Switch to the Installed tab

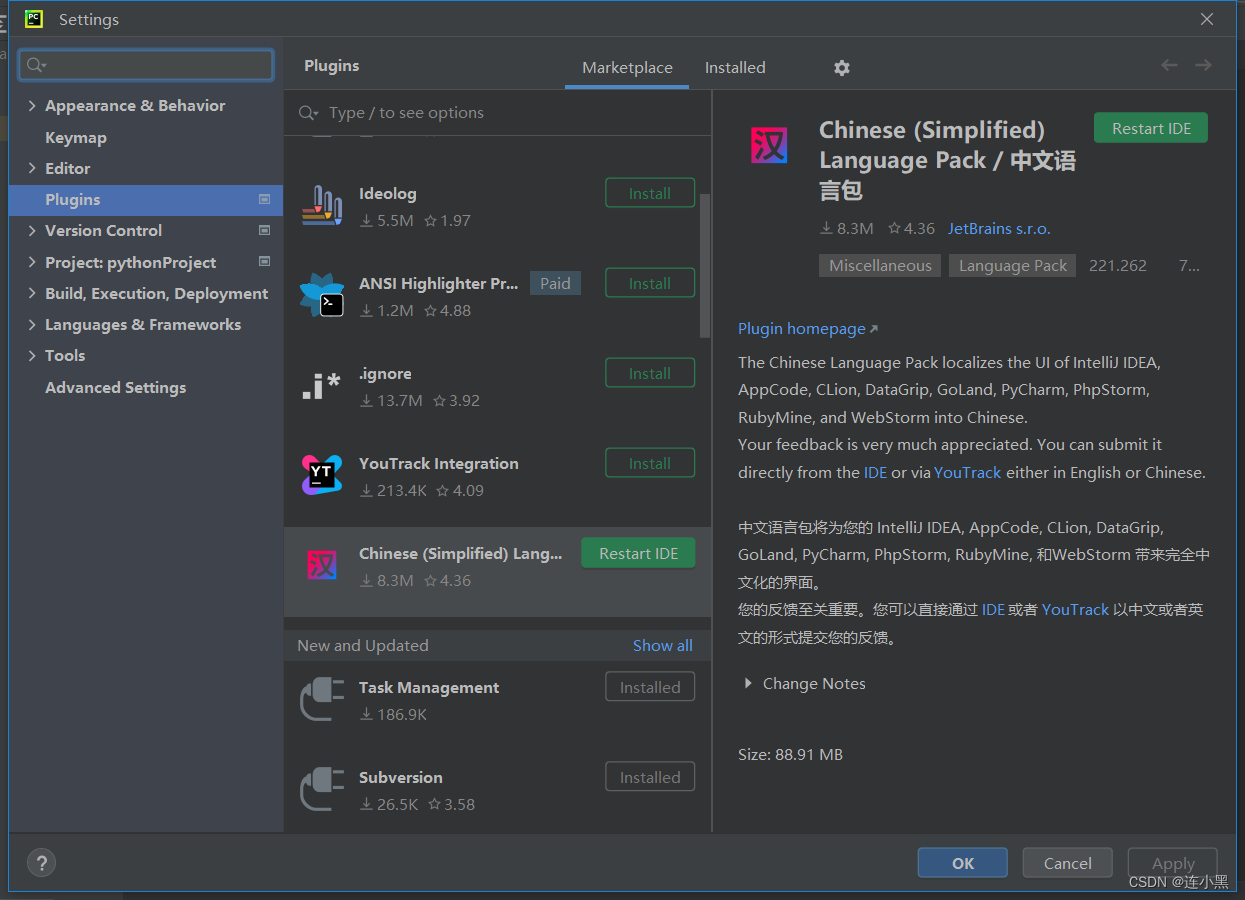click(x=735, y=68)
